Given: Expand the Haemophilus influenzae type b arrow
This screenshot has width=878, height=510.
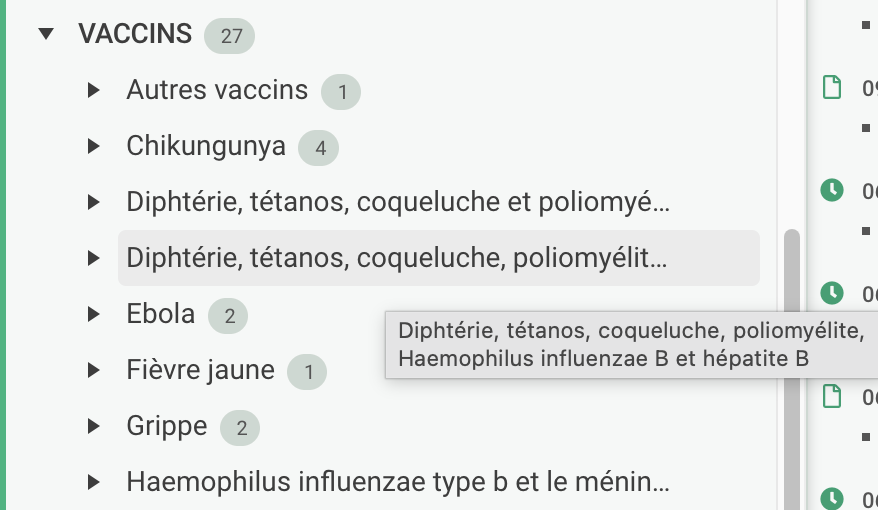Looking at the screenshot, I should point(94,483).
